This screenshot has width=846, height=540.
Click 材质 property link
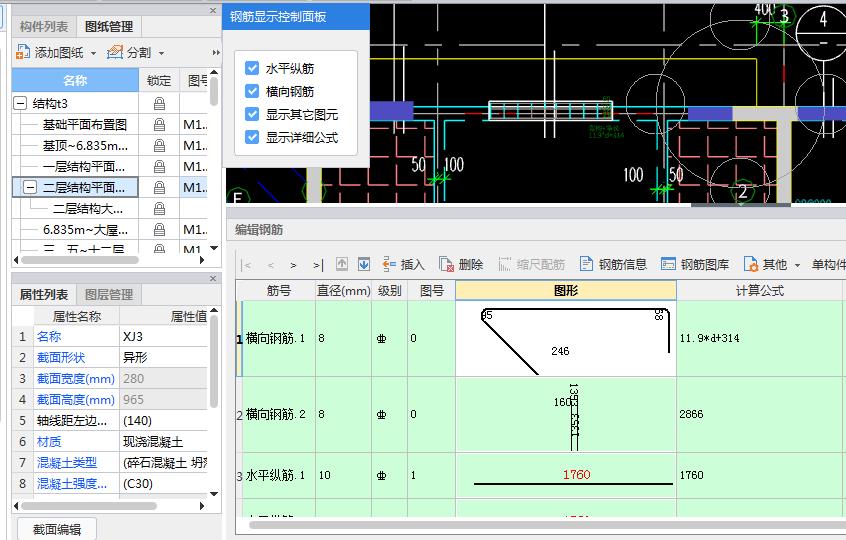pyautogui.click(x=49, y=441)
